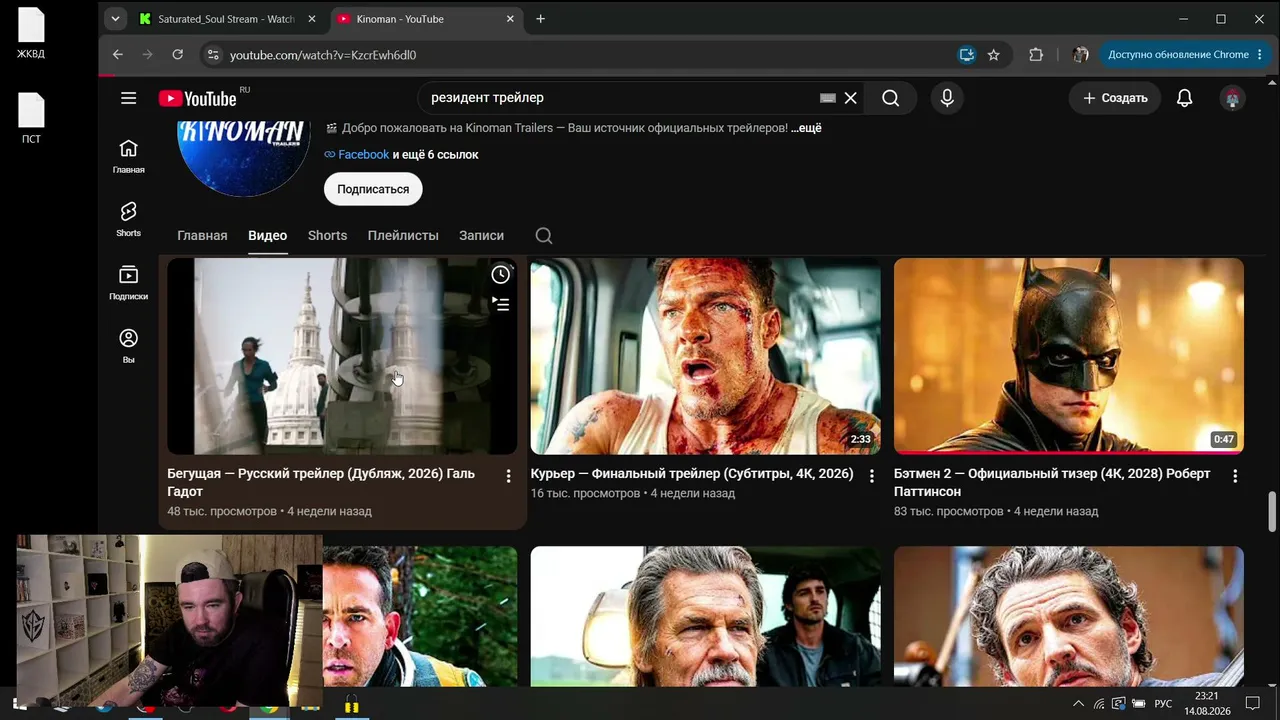This screenshot has width=1280, height=720.
Task: Run search with the magnifier button
Action: 890,98
